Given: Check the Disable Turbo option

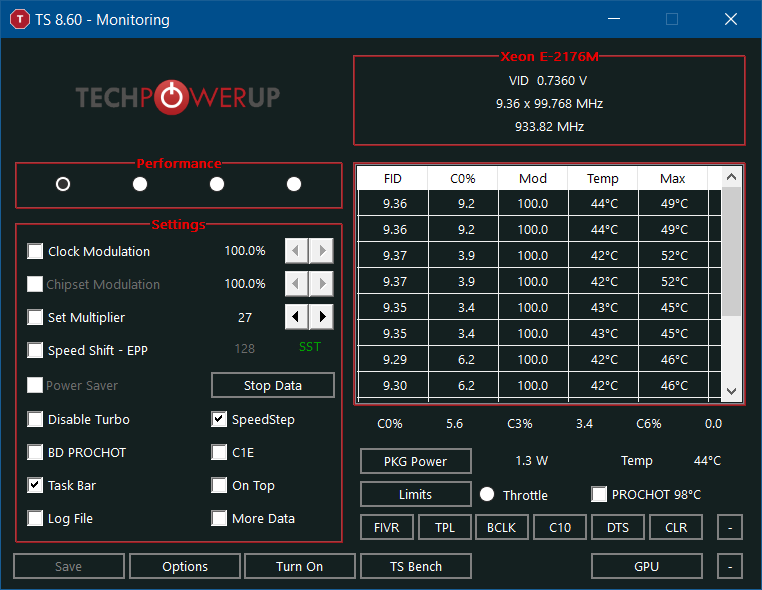Looking at the screenshot, I should (35, 419).
